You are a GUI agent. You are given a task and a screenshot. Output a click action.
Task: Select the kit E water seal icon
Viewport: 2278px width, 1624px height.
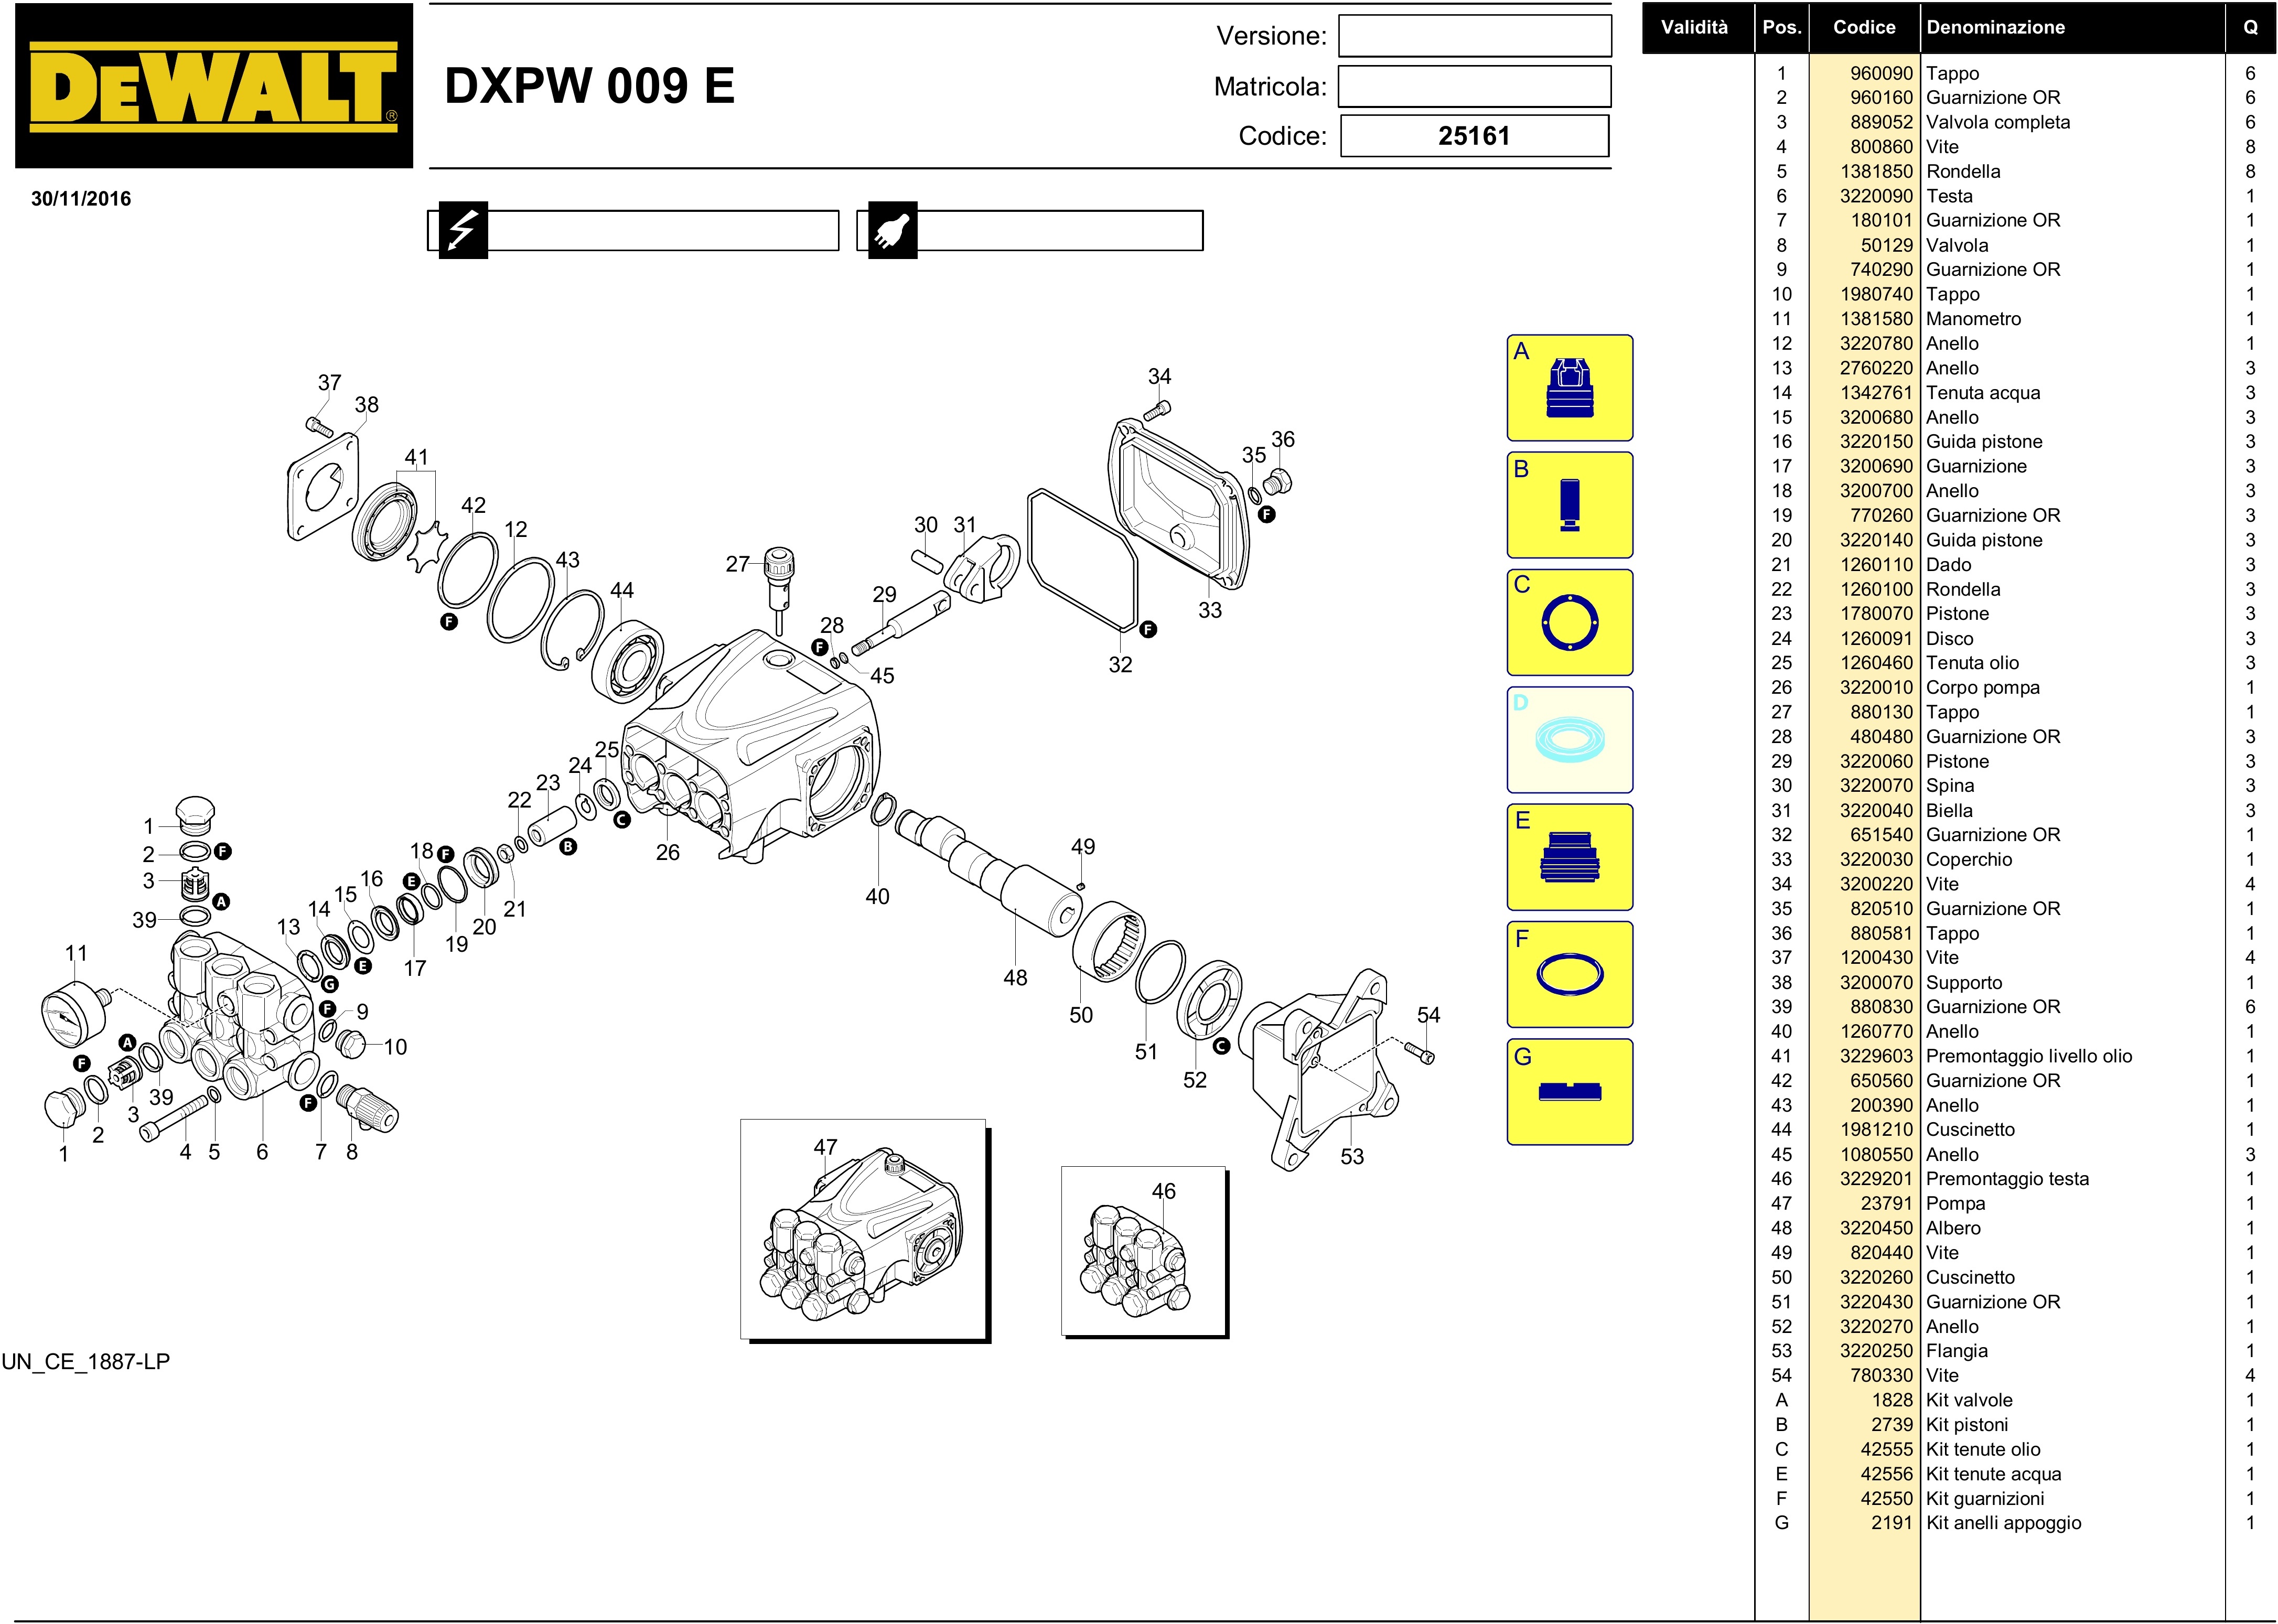pos(1569,857)
